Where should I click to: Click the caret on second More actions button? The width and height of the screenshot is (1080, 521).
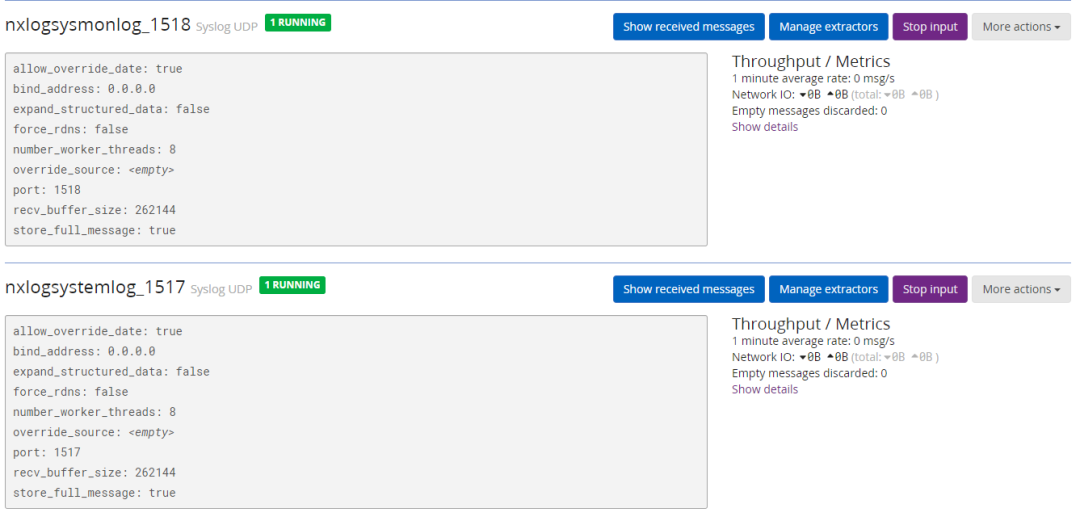(1057, 290)
